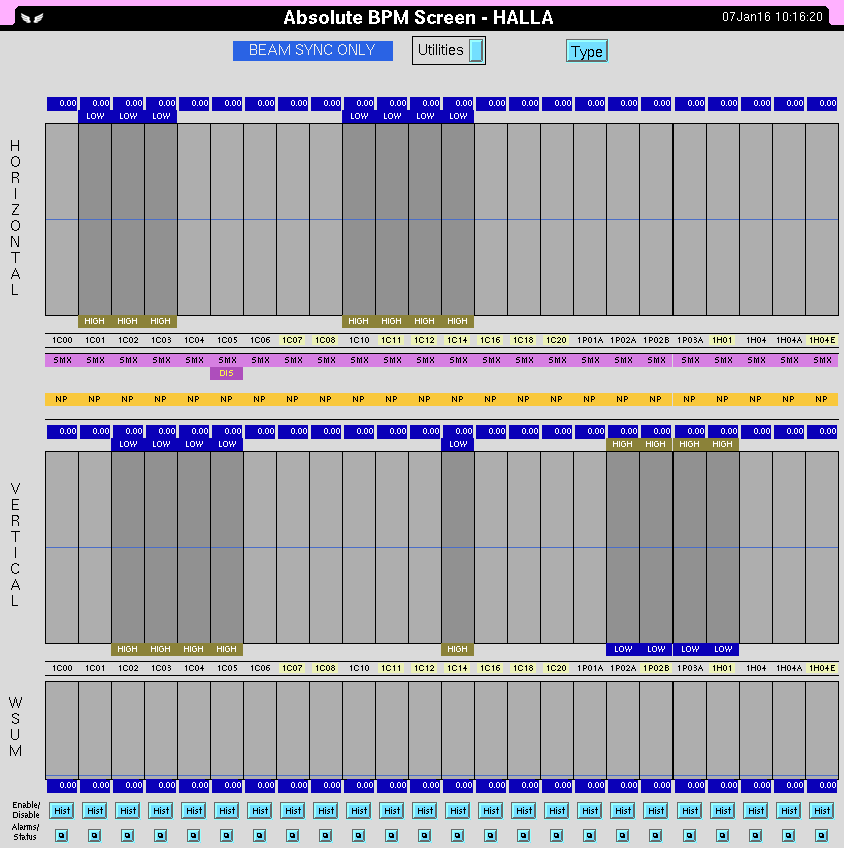Image resolution: width=844 pixels, height=848 pixels.
Task: Open alarm status icon for 1C03 column
Action: point(161,836)
